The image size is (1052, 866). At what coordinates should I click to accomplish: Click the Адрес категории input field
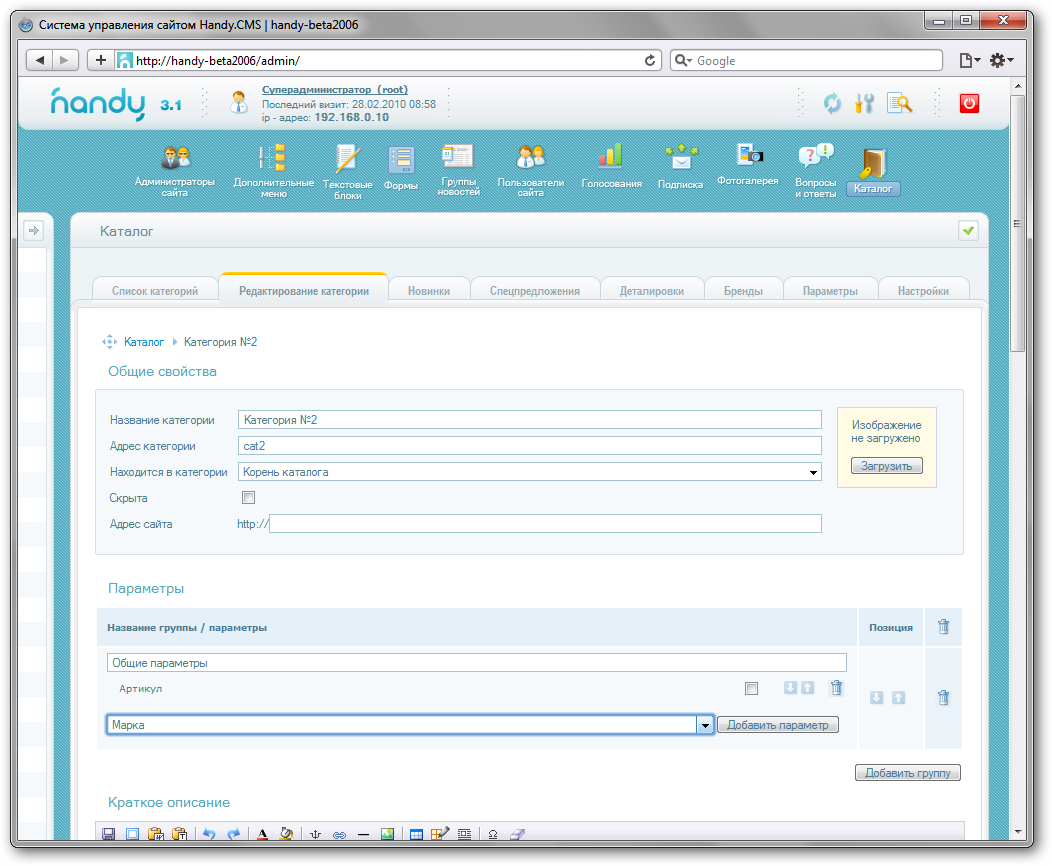[x=529, y=446]
